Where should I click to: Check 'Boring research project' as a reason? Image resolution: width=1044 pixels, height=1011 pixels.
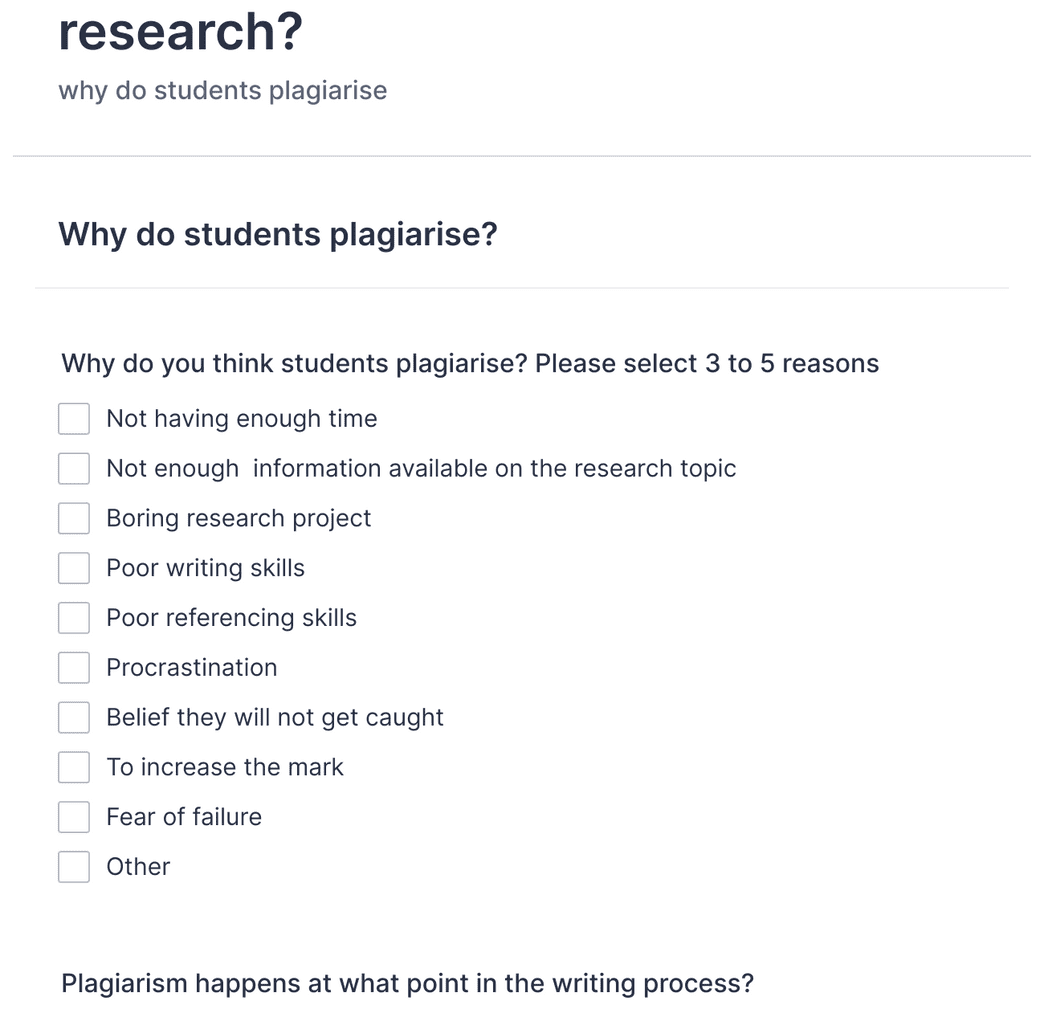(x=74, y=518)
